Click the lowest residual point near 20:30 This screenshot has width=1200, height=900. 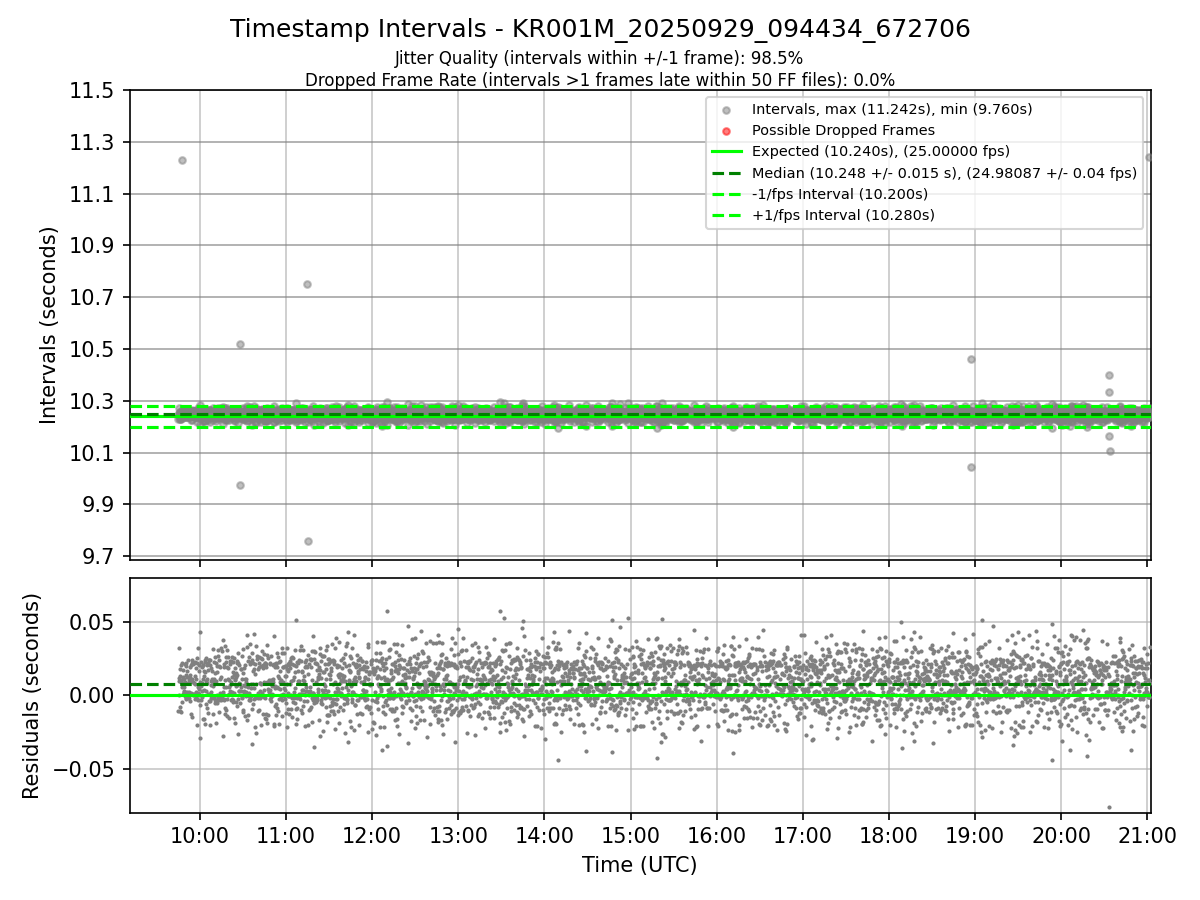1109,807
